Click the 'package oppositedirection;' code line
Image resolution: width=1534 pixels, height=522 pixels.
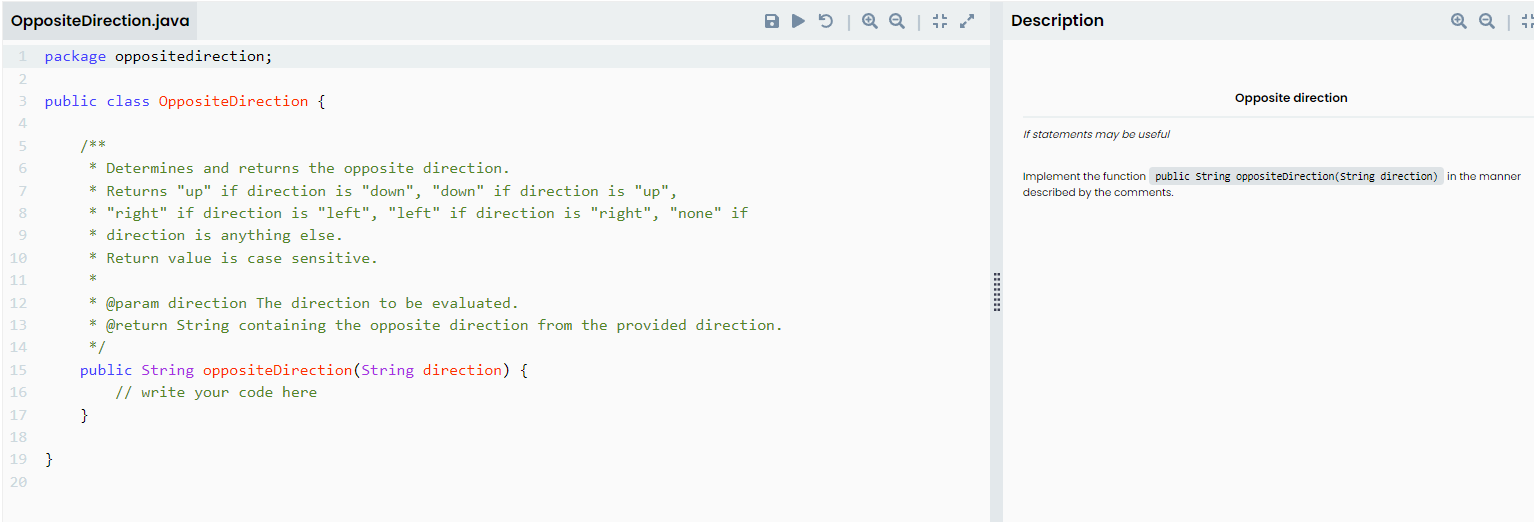pos(158,56)
